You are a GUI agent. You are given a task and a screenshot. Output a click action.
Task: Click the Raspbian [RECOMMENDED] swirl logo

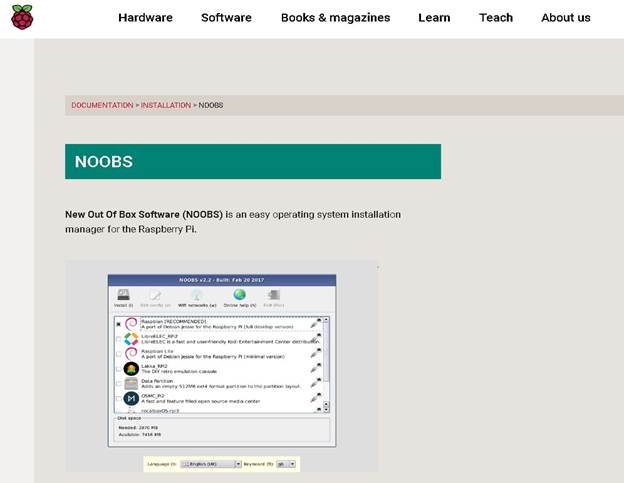(131, 324)
